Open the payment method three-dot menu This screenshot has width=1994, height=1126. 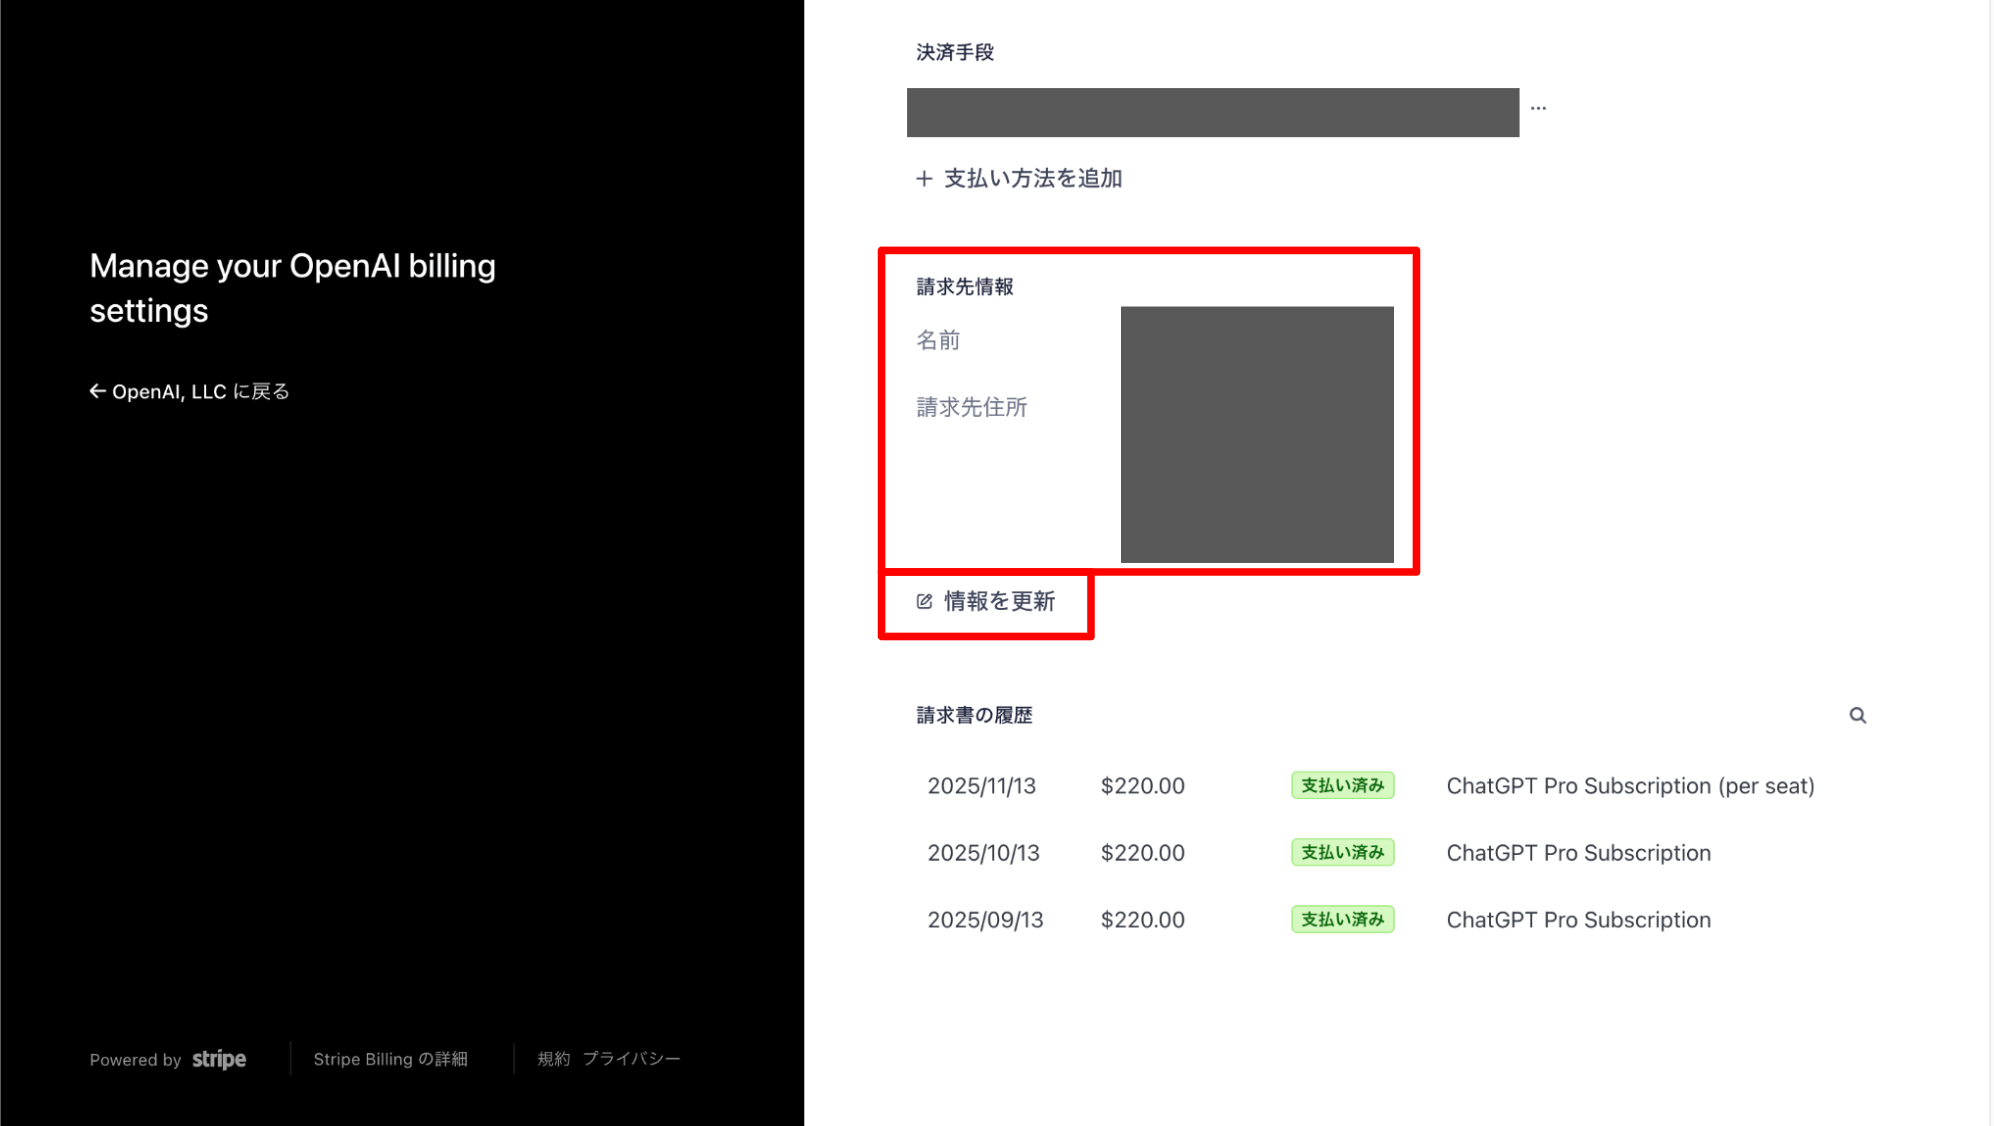click(x=1538, y=108)
